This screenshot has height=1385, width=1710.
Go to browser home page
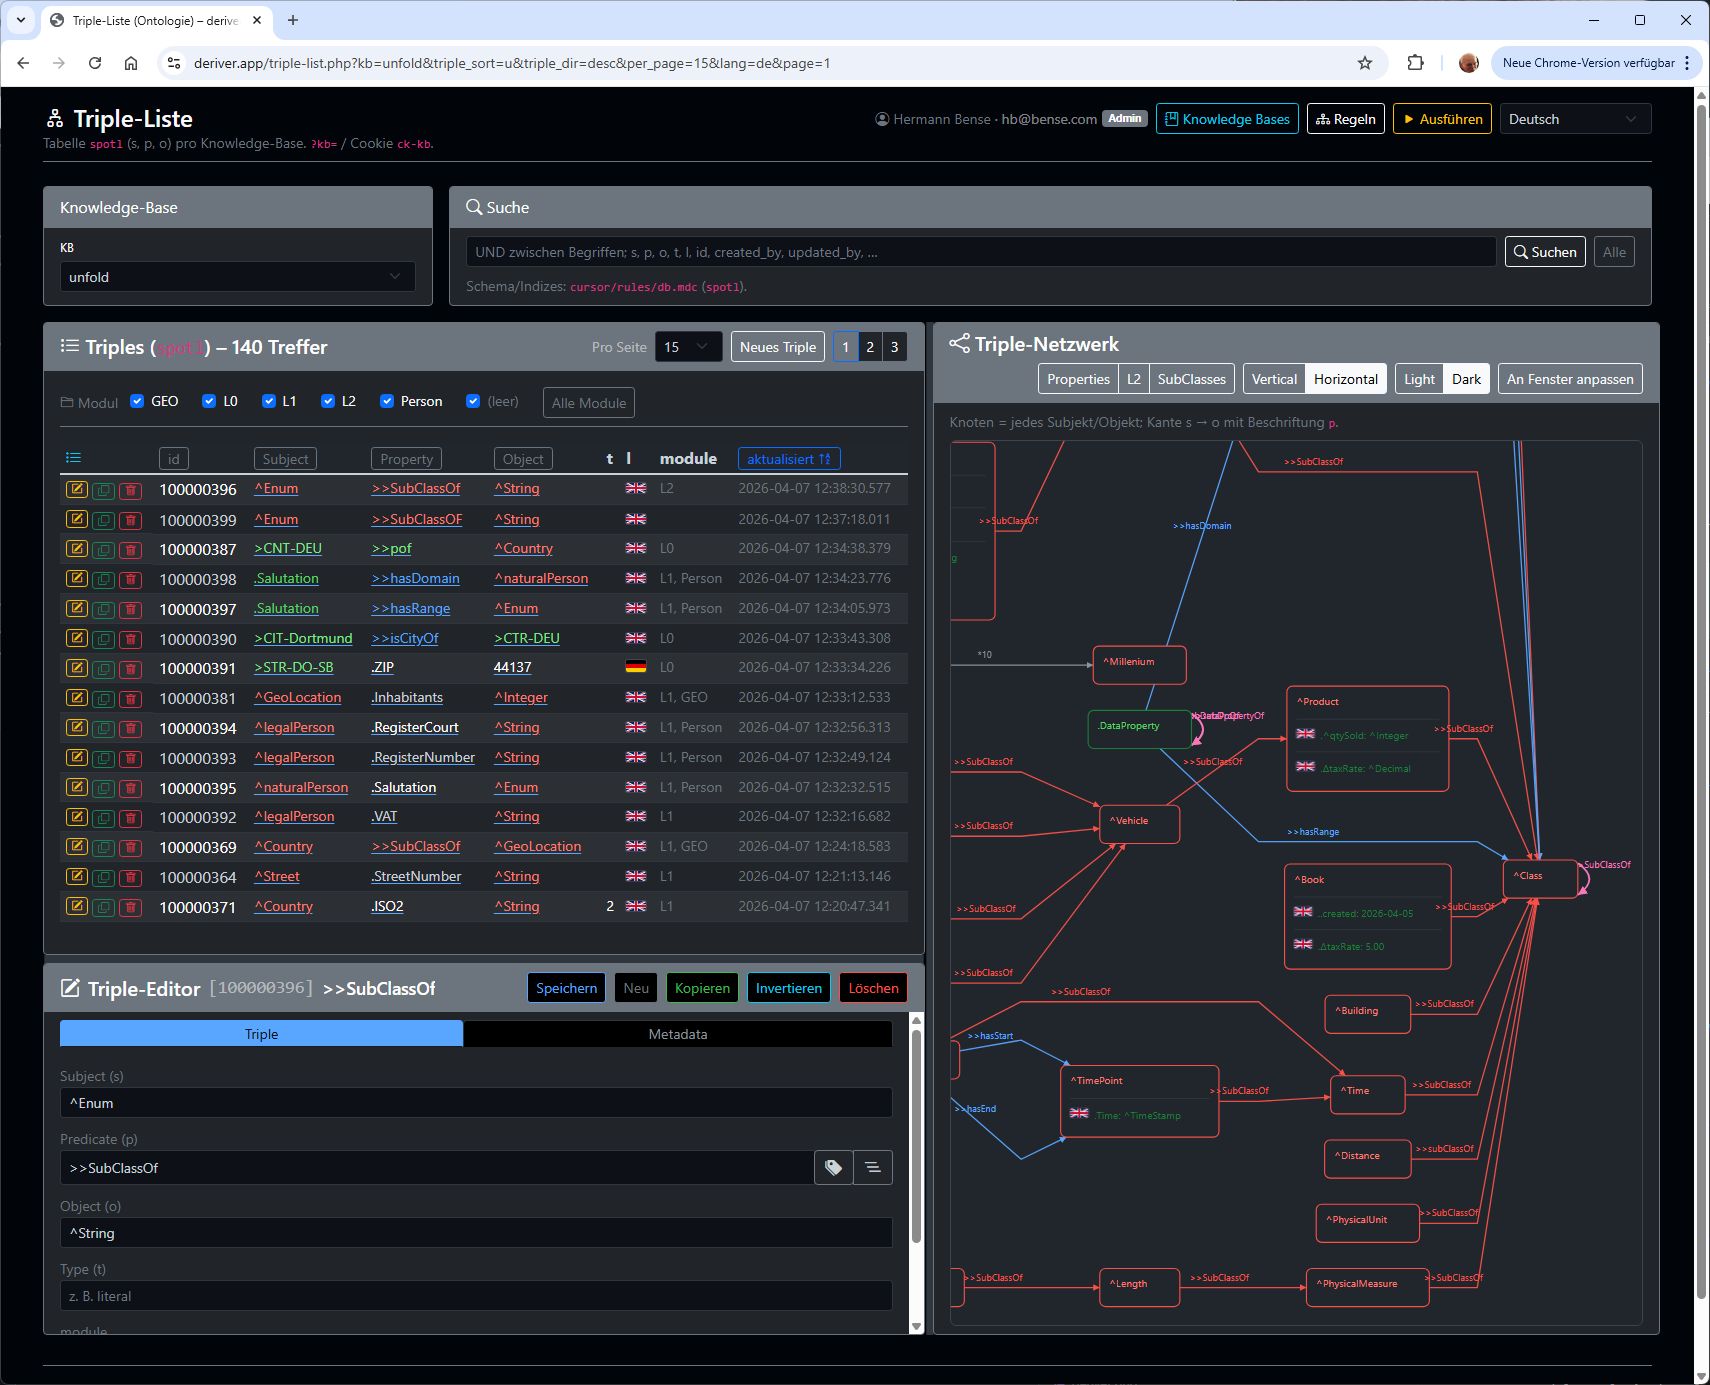pyautogui.click(x=131, y=63)
